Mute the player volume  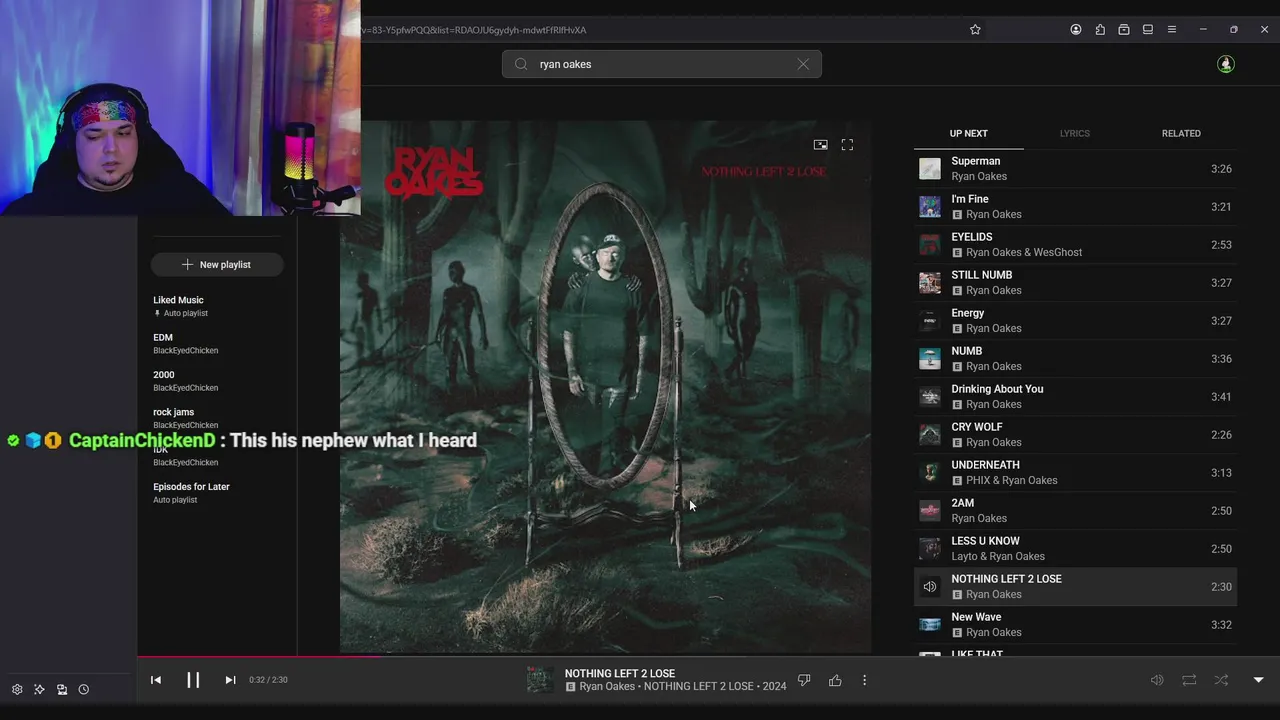click(x=1157, y=680)
